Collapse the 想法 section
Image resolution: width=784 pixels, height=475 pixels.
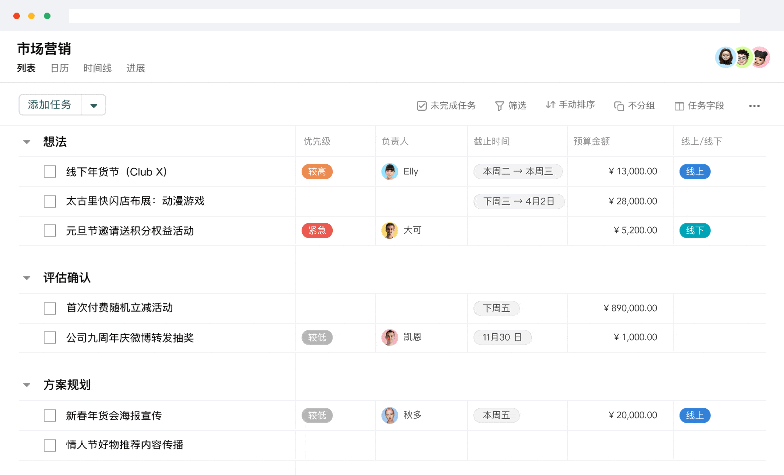(27, 142)
